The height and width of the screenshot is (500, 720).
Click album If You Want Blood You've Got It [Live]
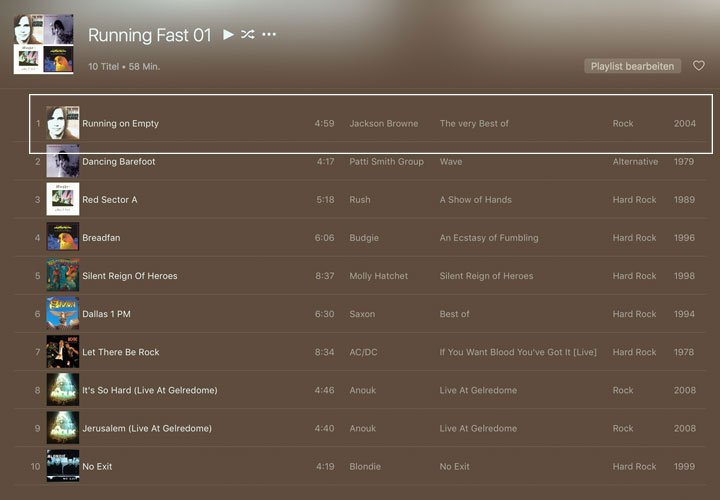518,352
